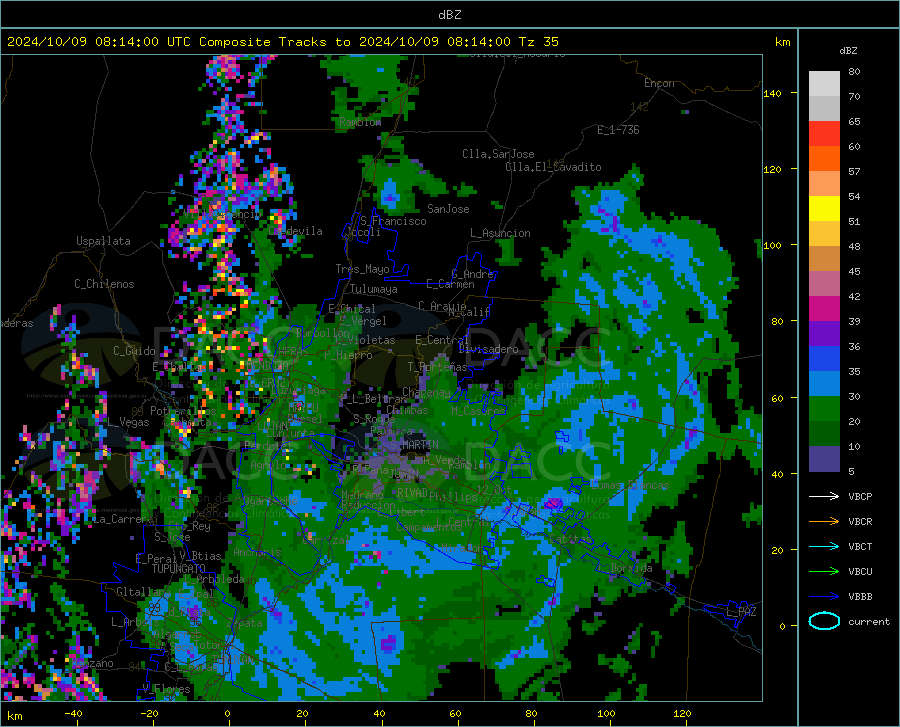Pick the light blue 30–35 dBZ swatch

pos(824,384)
